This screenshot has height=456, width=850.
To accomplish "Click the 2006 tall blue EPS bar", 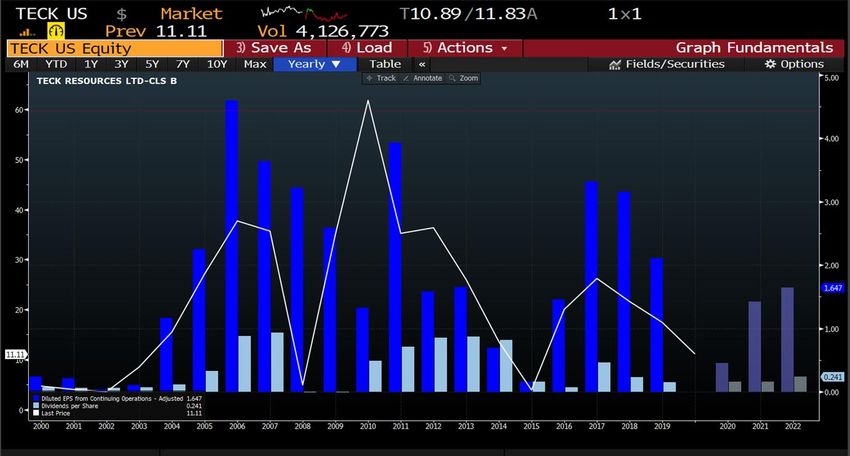I will 231,246.
